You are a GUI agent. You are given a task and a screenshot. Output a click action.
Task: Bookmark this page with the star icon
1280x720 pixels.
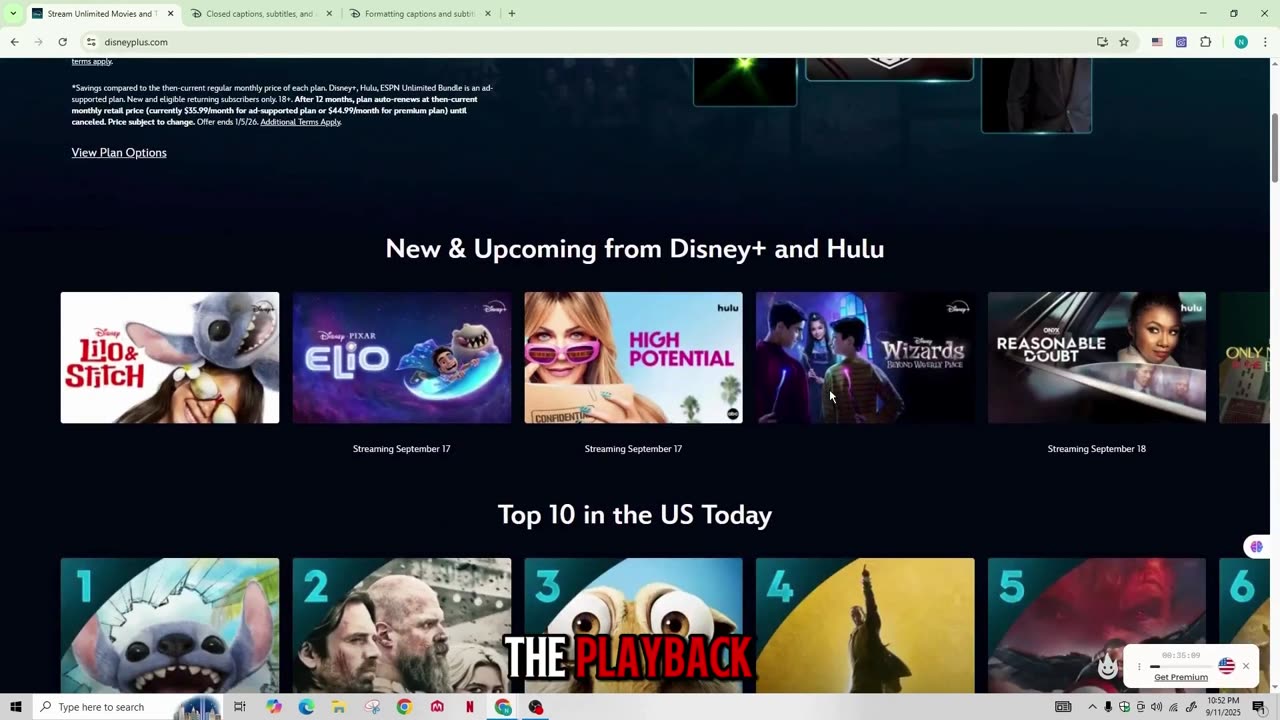tap(1124, 42)
